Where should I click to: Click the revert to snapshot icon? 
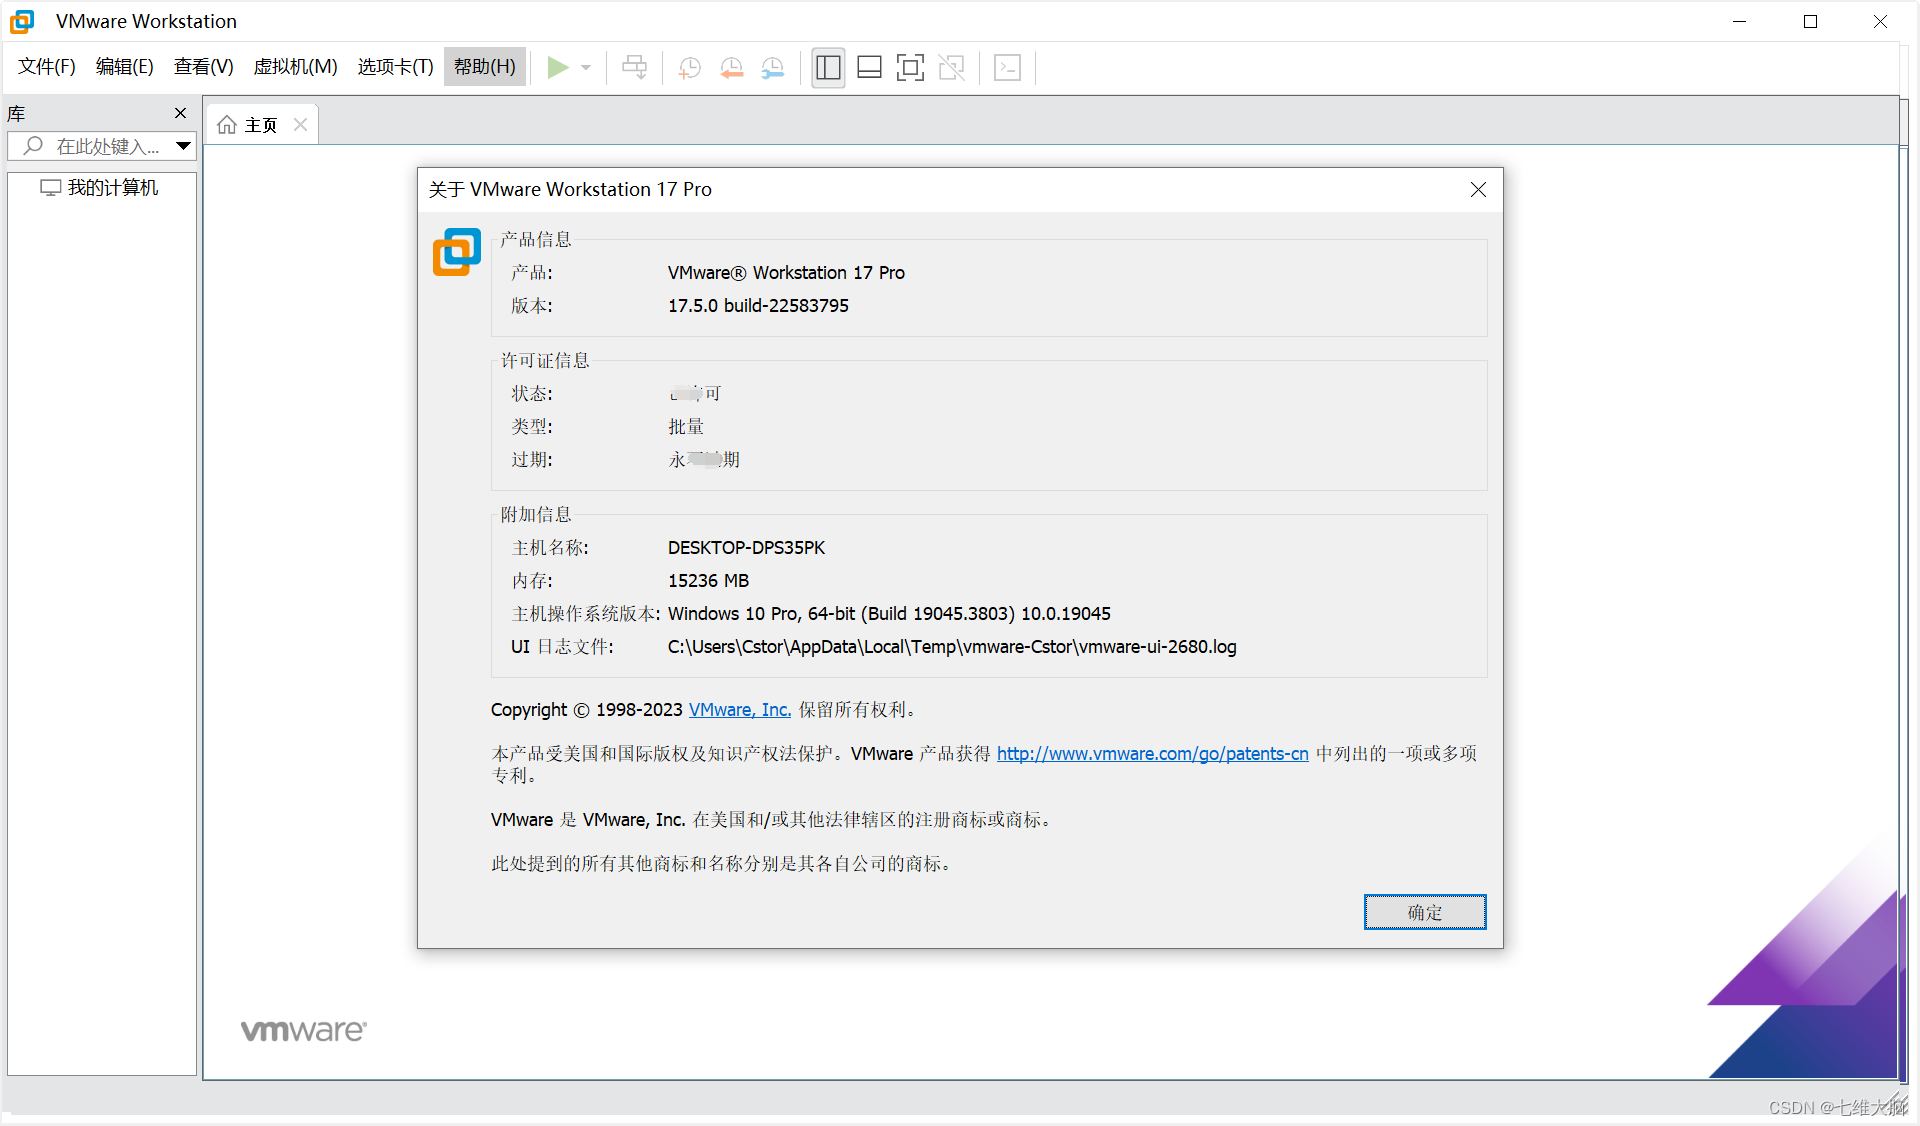click(731, 67)
